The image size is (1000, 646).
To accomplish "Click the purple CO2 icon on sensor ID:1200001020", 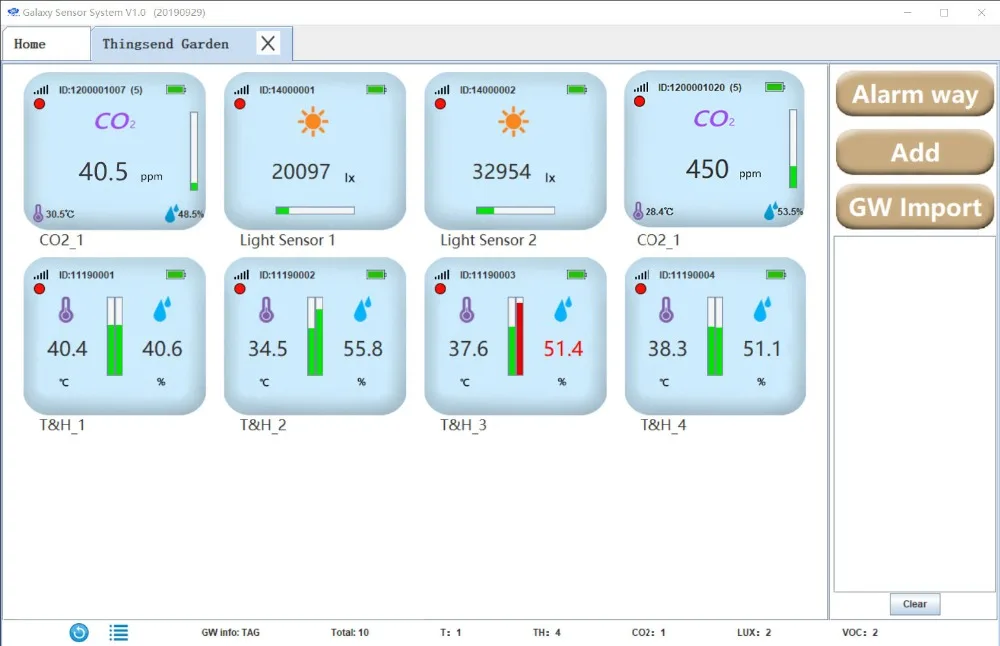I will pos(714,119).
